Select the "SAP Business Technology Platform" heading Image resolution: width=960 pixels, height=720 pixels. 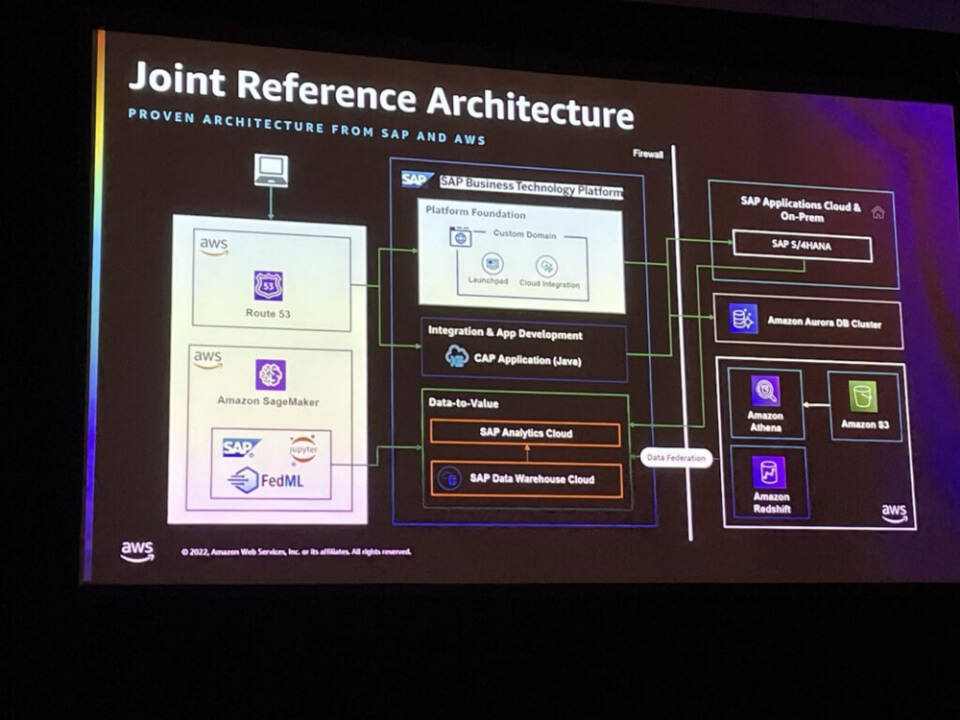click(531, 187)
